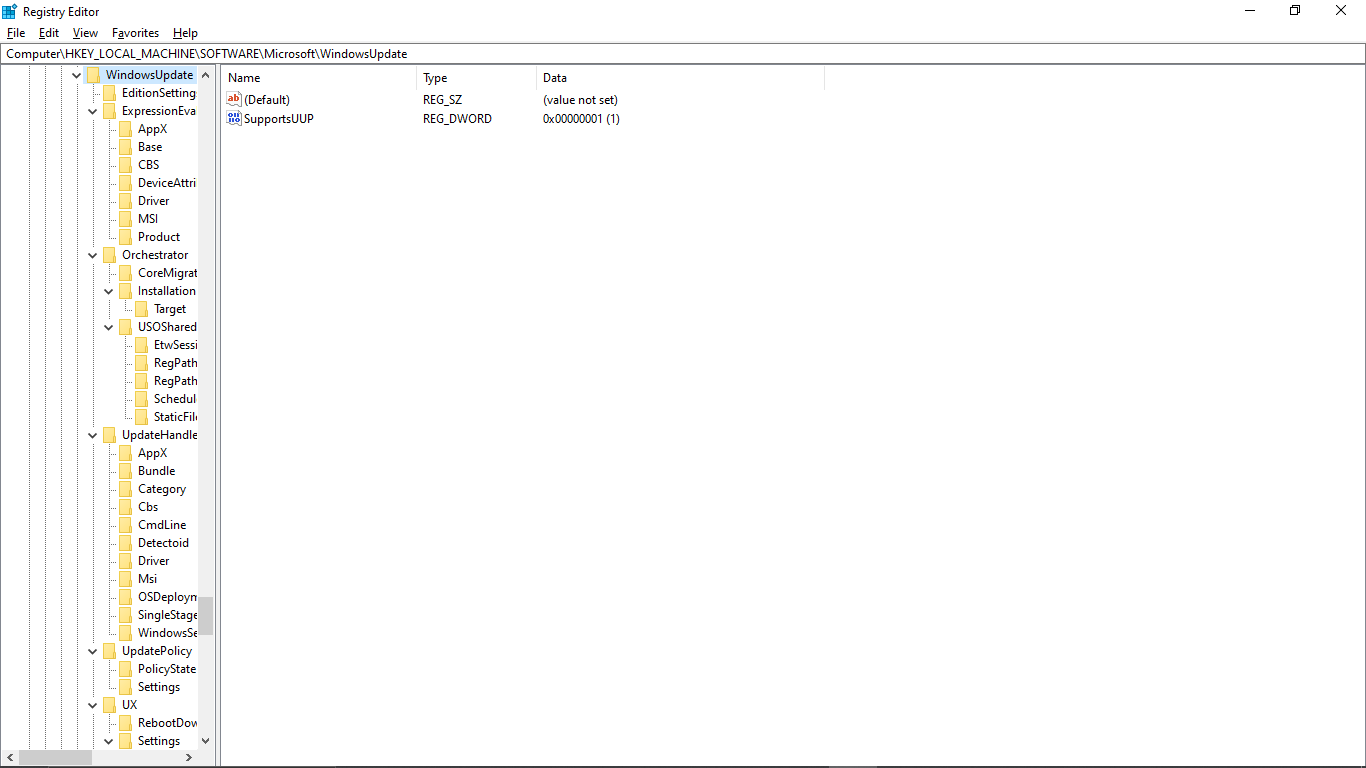
Task: Click the SupportsUUP DWORD value icon
Action: (x=234, y=118)
